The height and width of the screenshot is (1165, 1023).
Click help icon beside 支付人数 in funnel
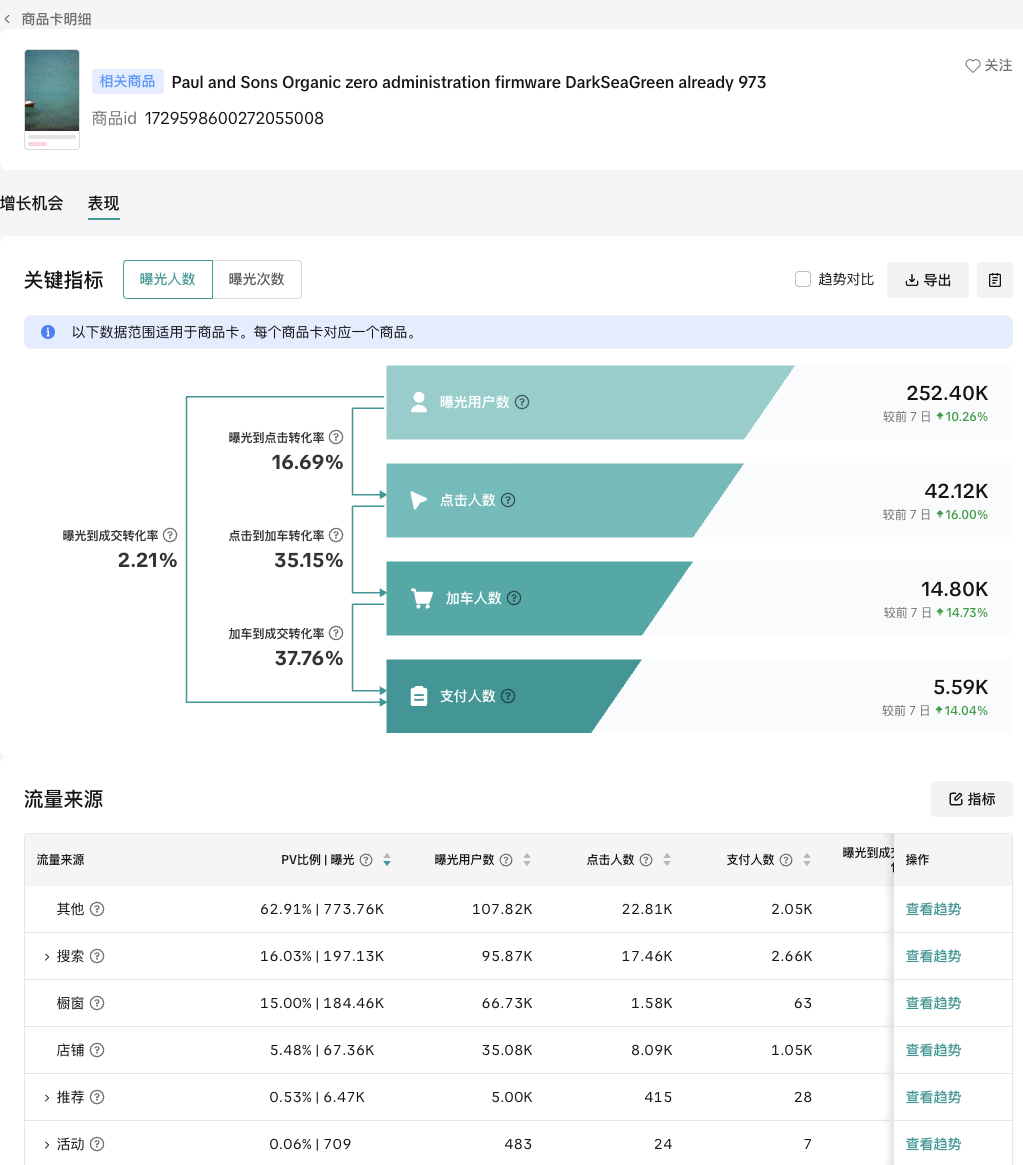pos(508,696)
